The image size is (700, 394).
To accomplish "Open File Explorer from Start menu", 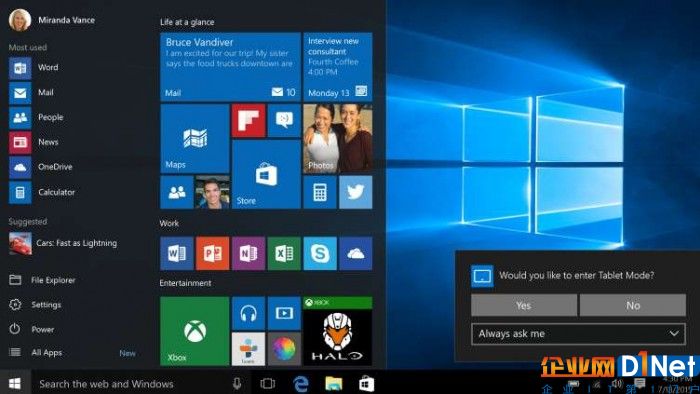I will click(x=42, y=280).
